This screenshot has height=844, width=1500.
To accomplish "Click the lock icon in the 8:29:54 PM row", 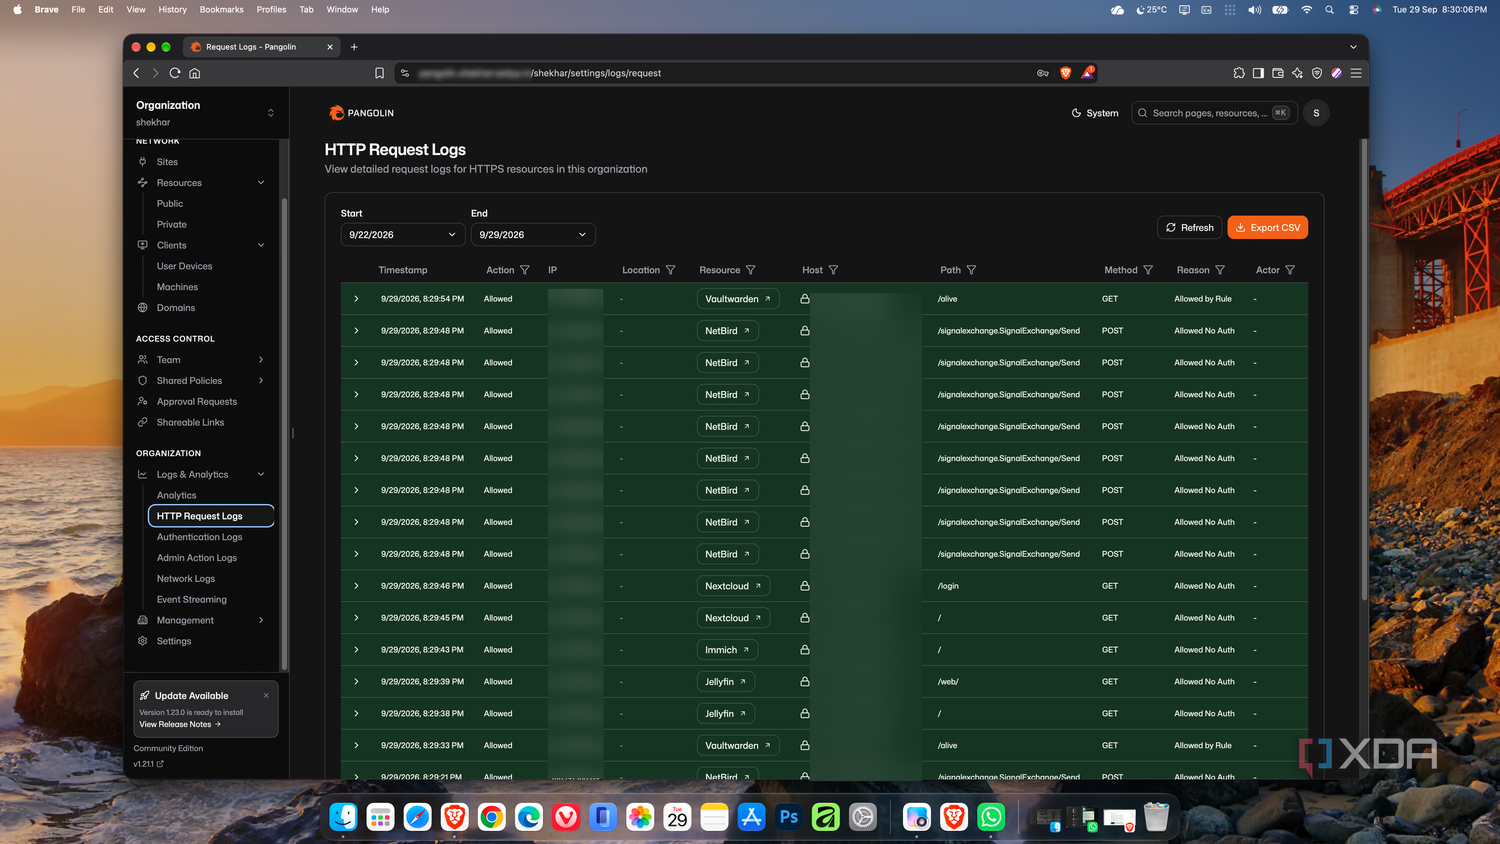I will pyautogui.click(x=805, y=299).
